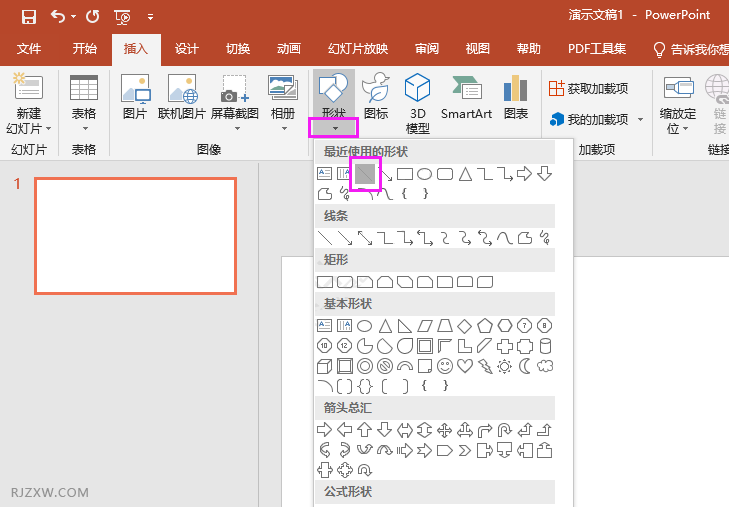Select the diamond shape

(x=464, y=326)
